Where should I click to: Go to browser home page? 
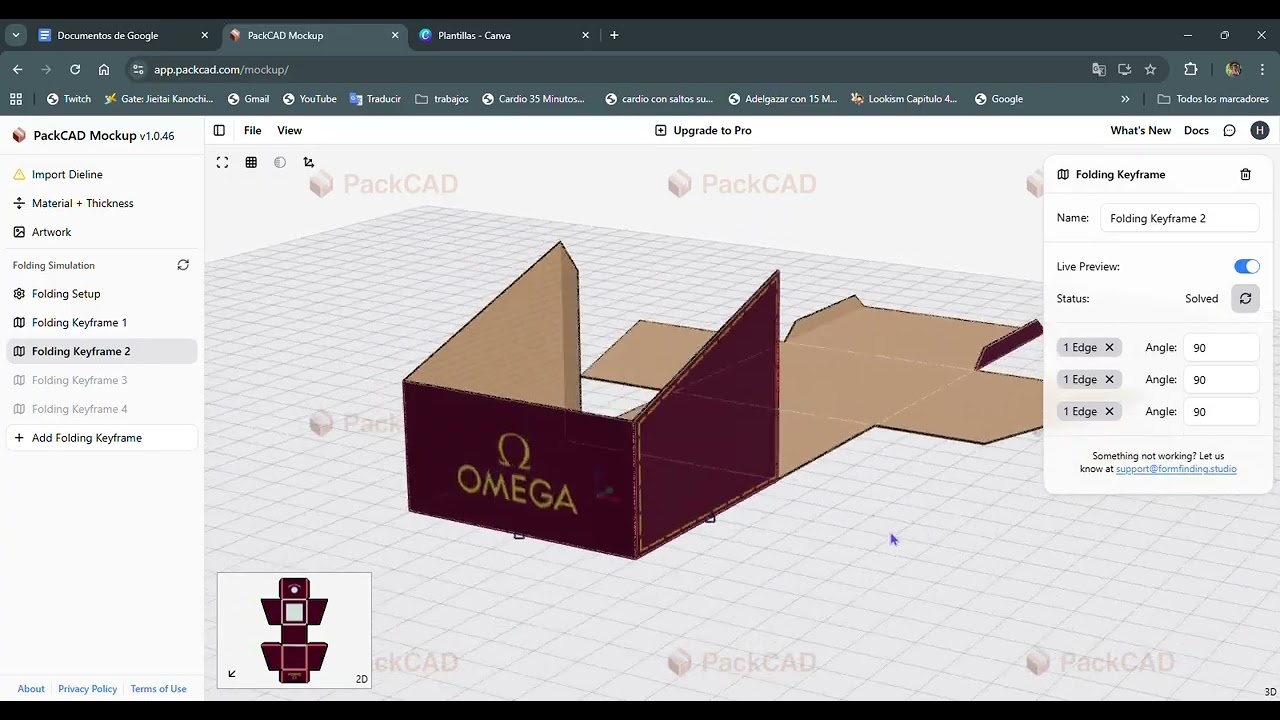click(104, 69)
